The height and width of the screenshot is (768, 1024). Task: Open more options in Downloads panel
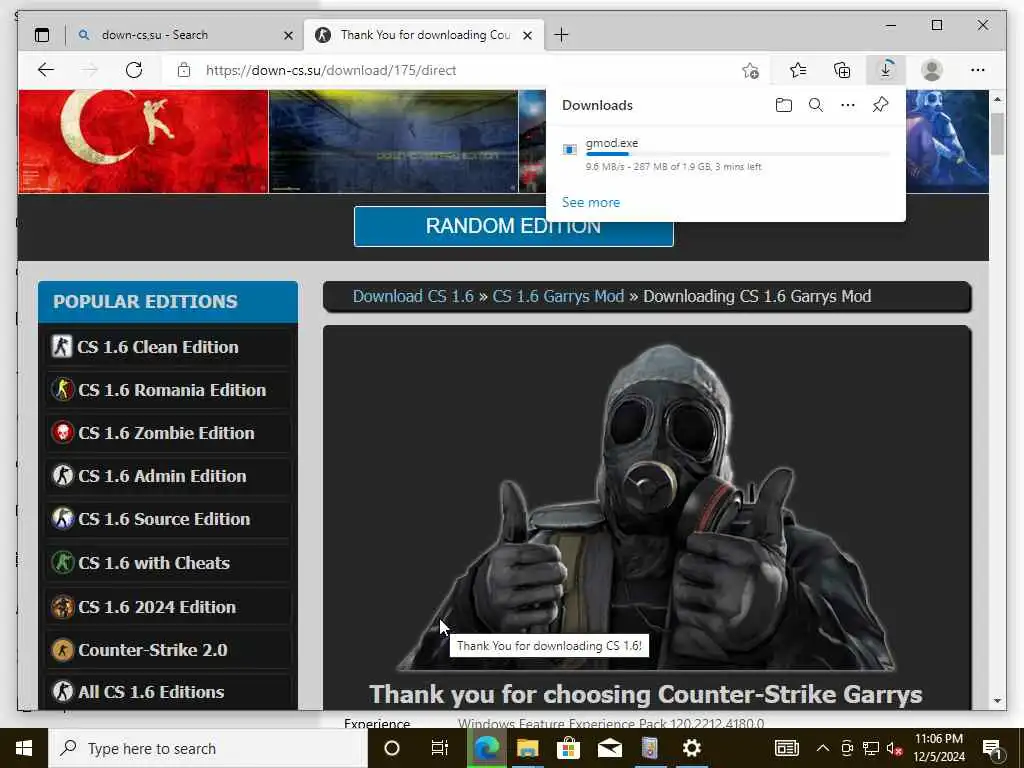(x=848, y=105)
